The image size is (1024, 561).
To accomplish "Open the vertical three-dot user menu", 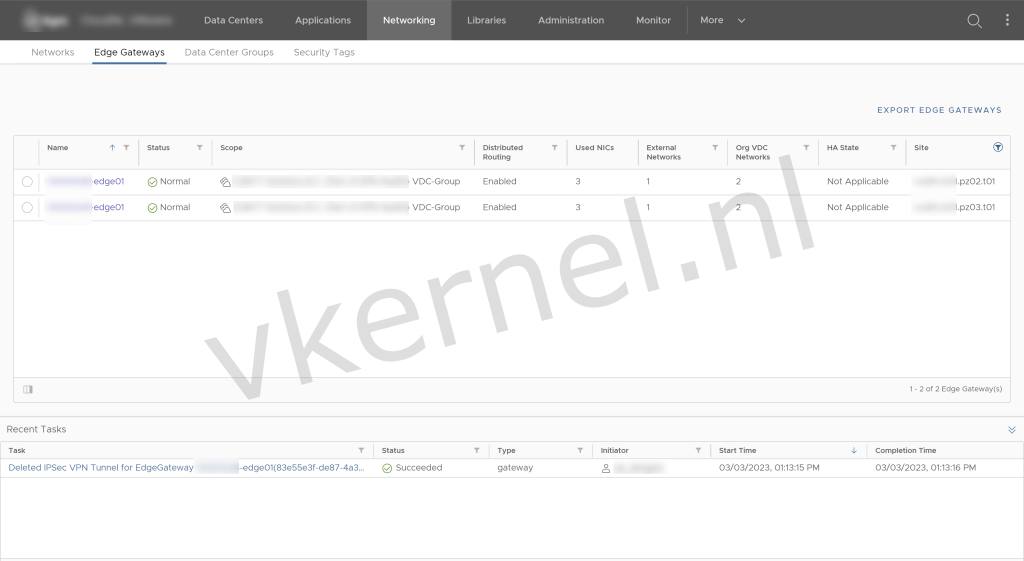I will [1007, 20].
